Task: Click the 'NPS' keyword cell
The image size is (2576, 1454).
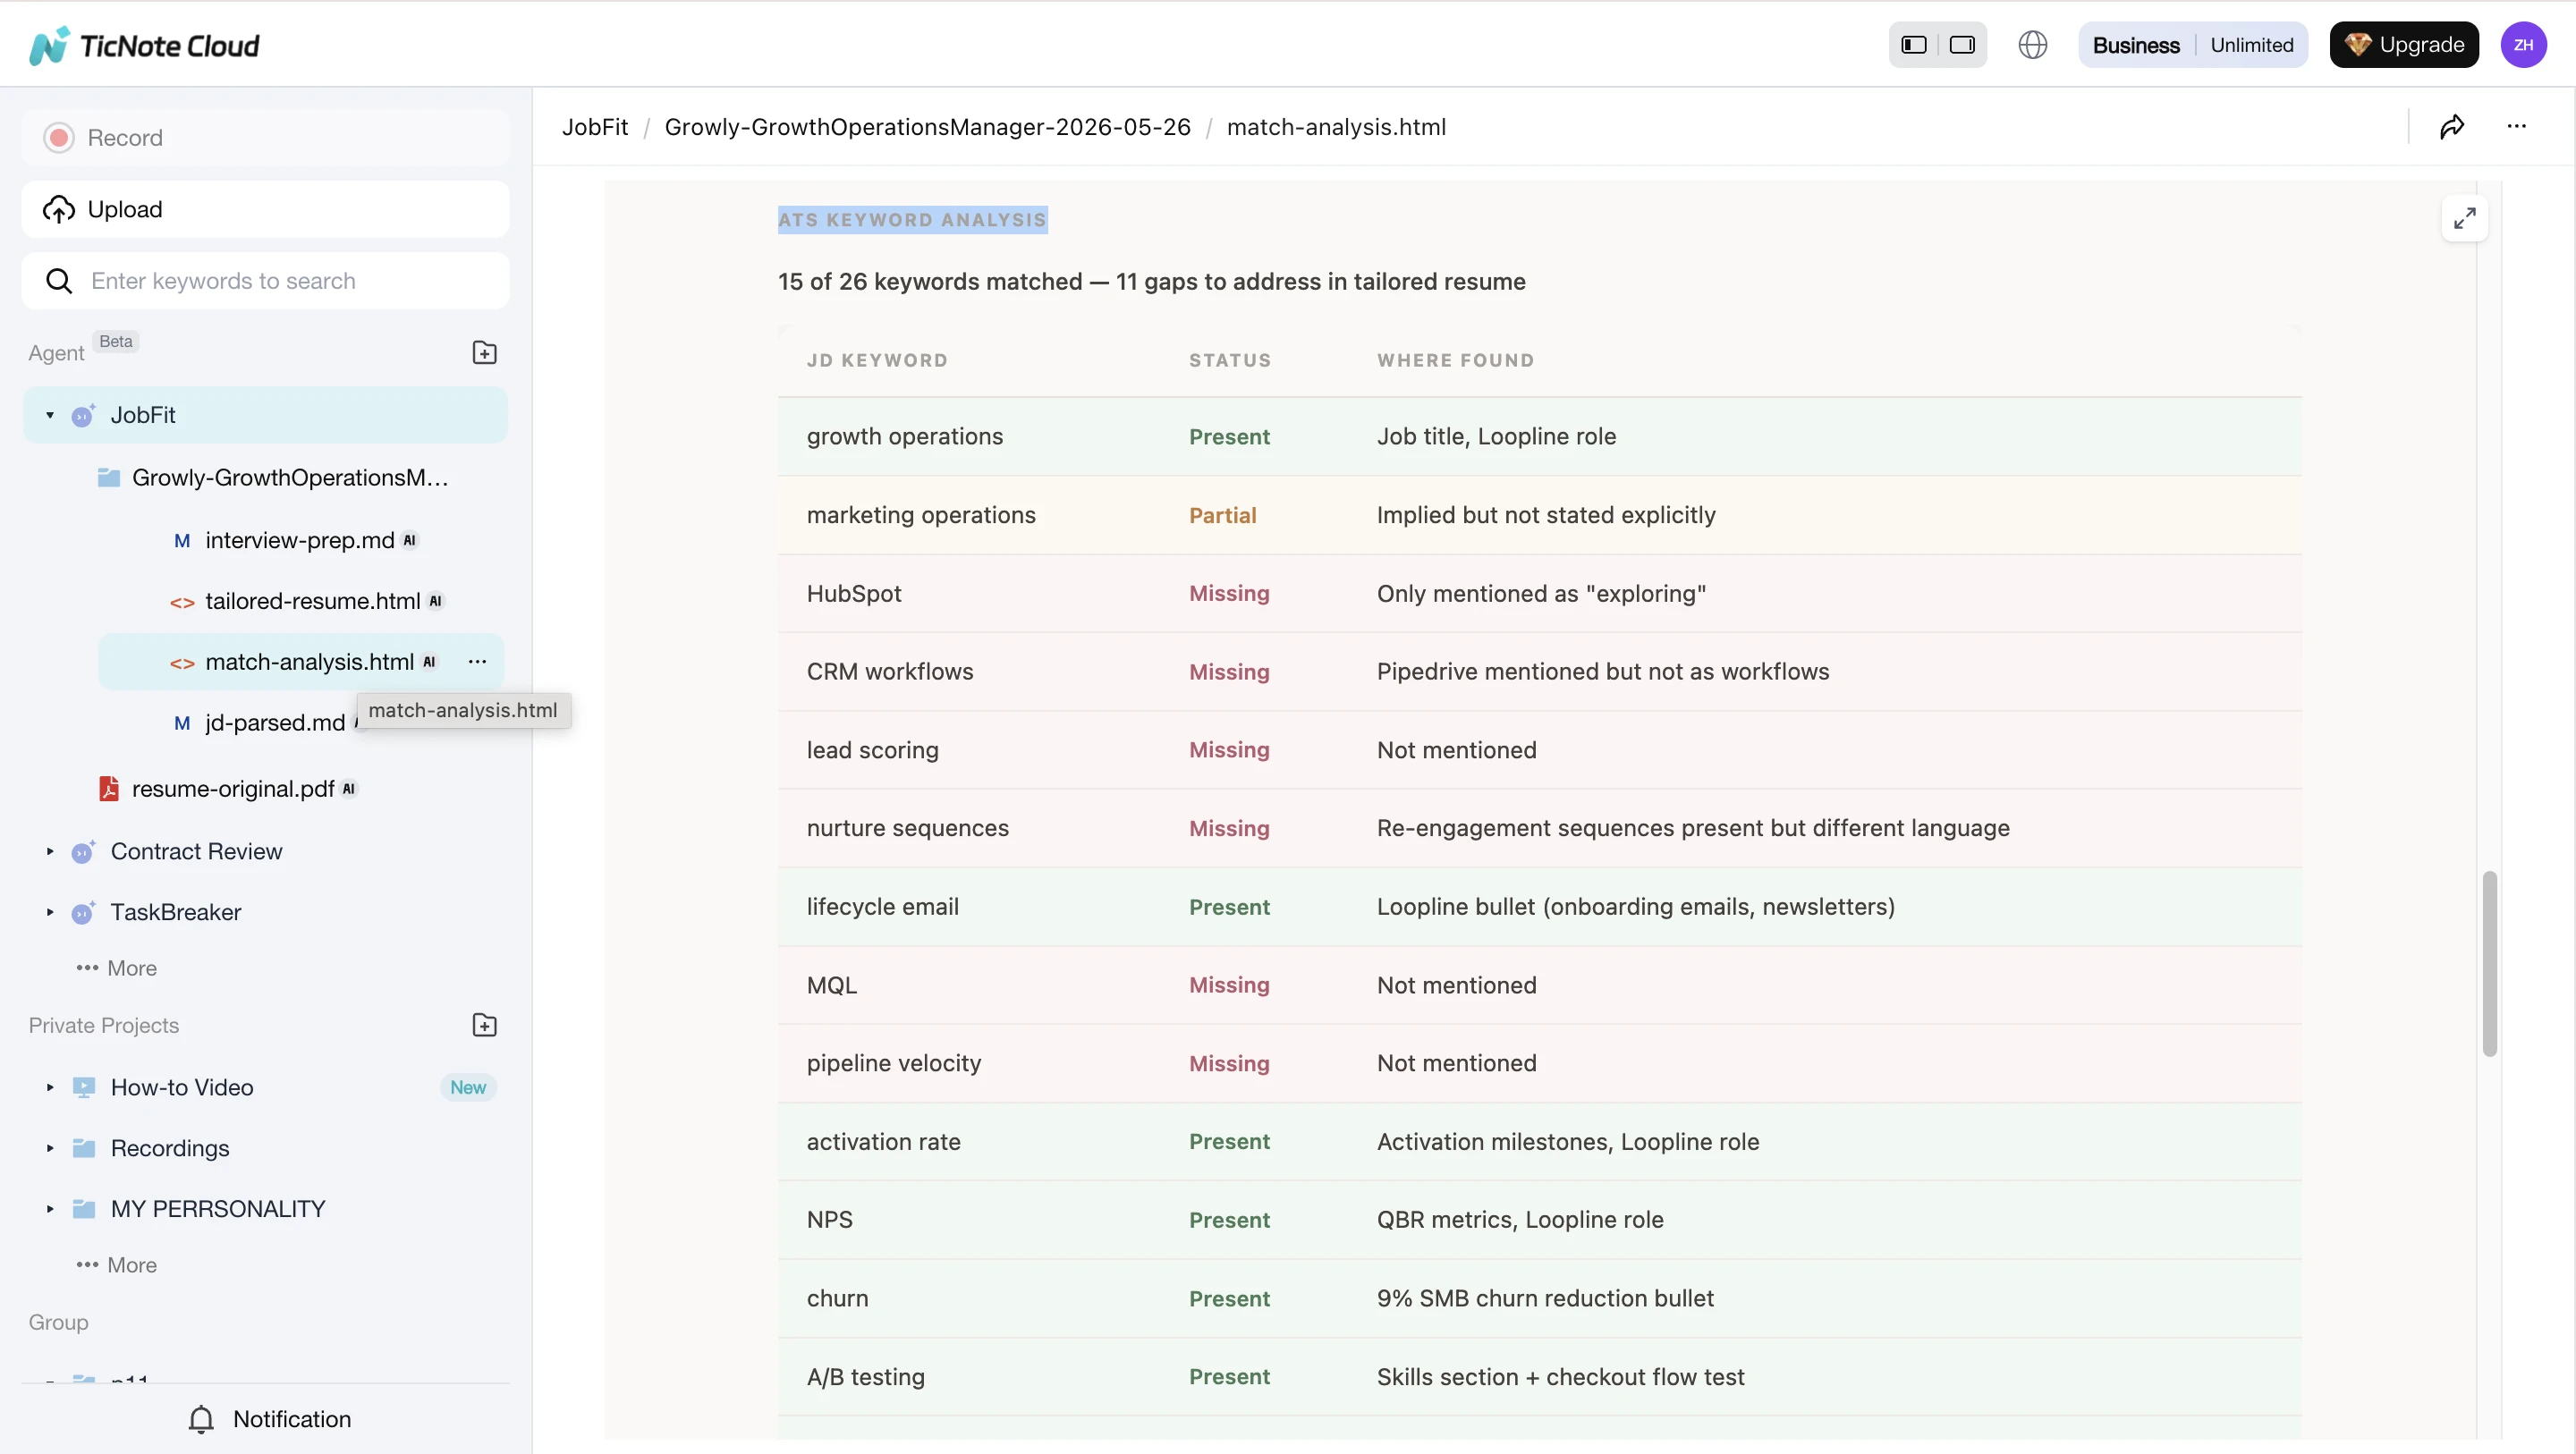Action: click(x=830, y=1220)
